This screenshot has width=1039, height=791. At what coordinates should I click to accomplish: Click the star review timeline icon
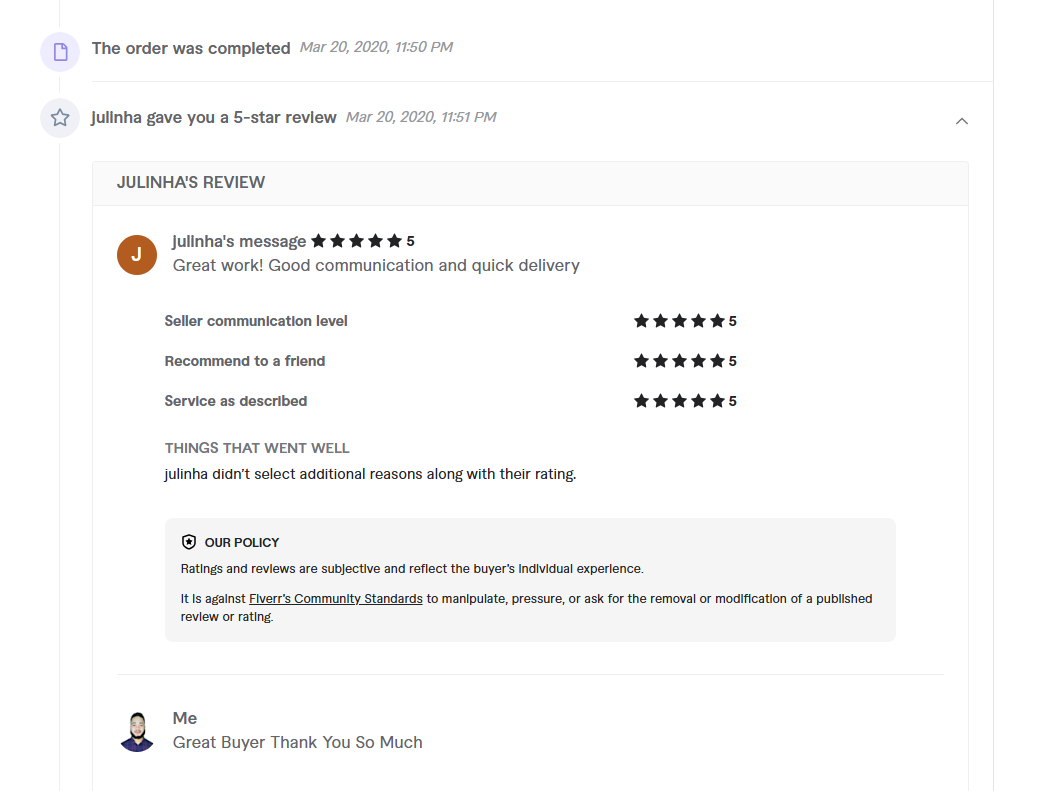(x=60, y=118)
